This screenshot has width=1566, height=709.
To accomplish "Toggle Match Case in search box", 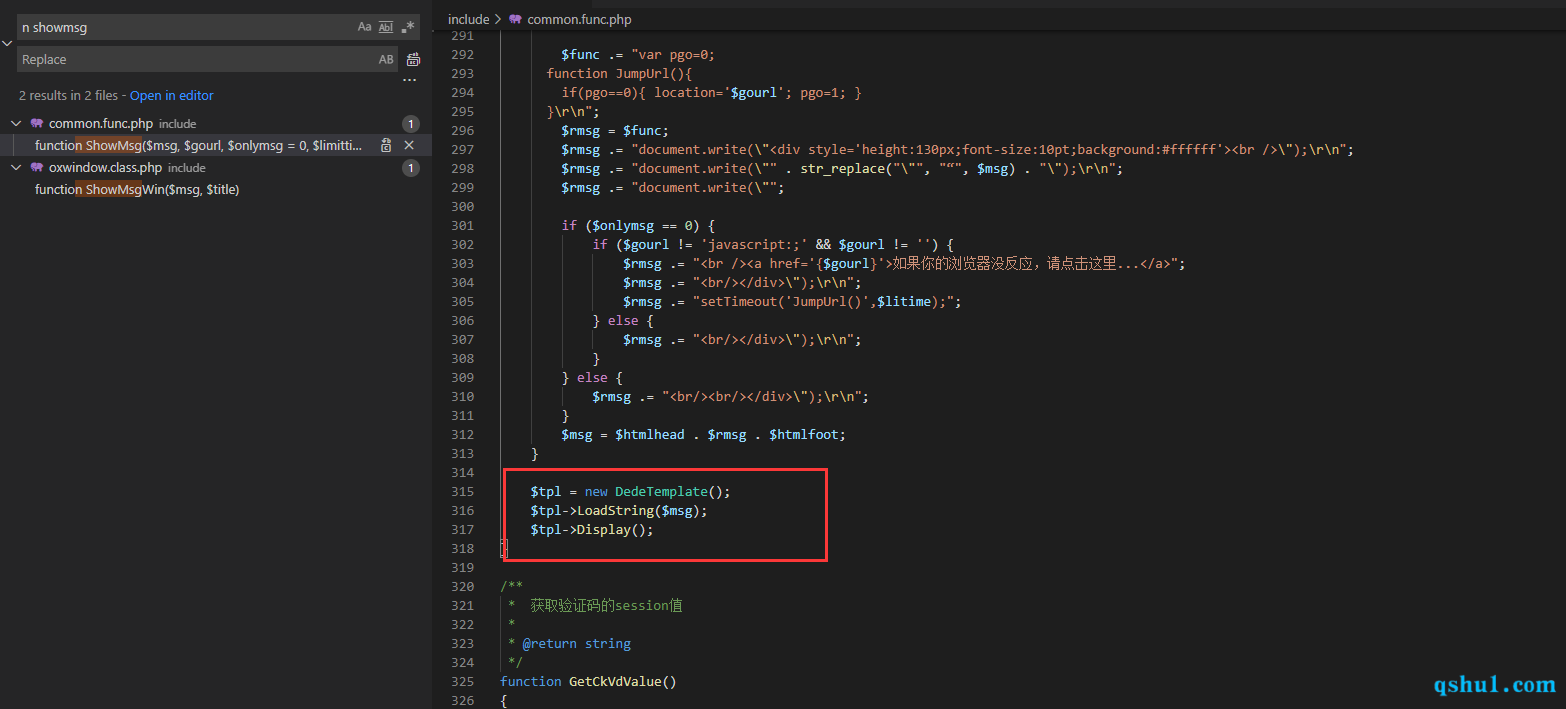I will click(x=364, y=27).
